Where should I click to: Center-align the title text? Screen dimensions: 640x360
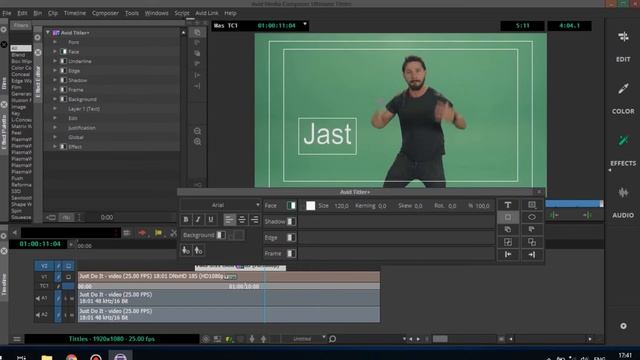[242, 220]
